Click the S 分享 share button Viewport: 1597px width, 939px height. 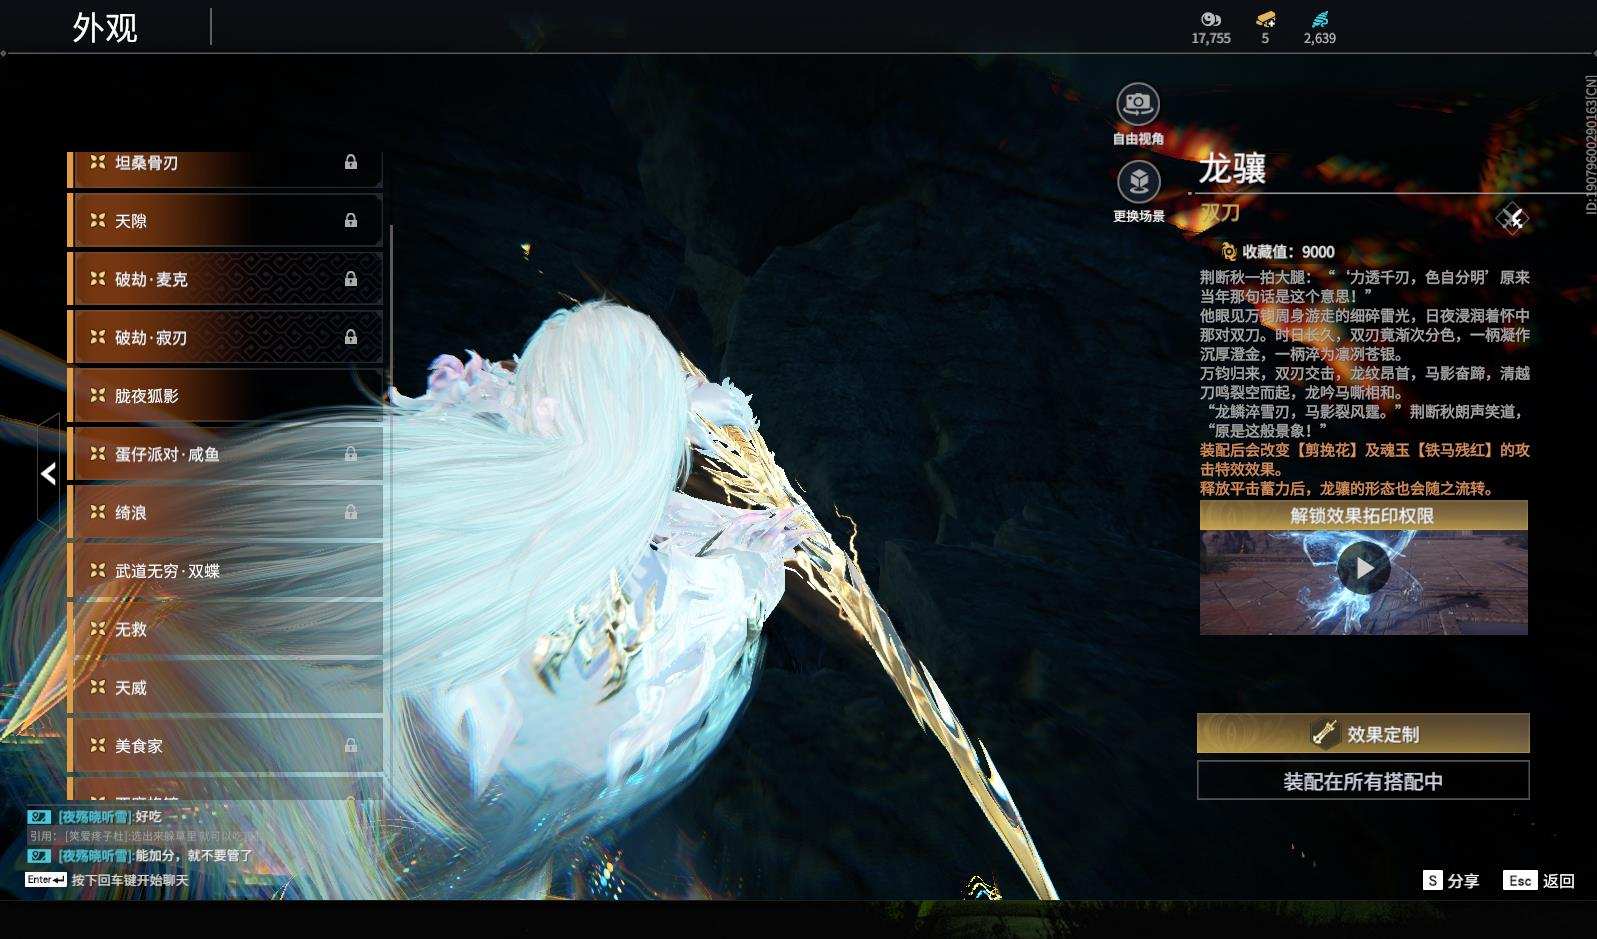click(x=1451, y=881)
